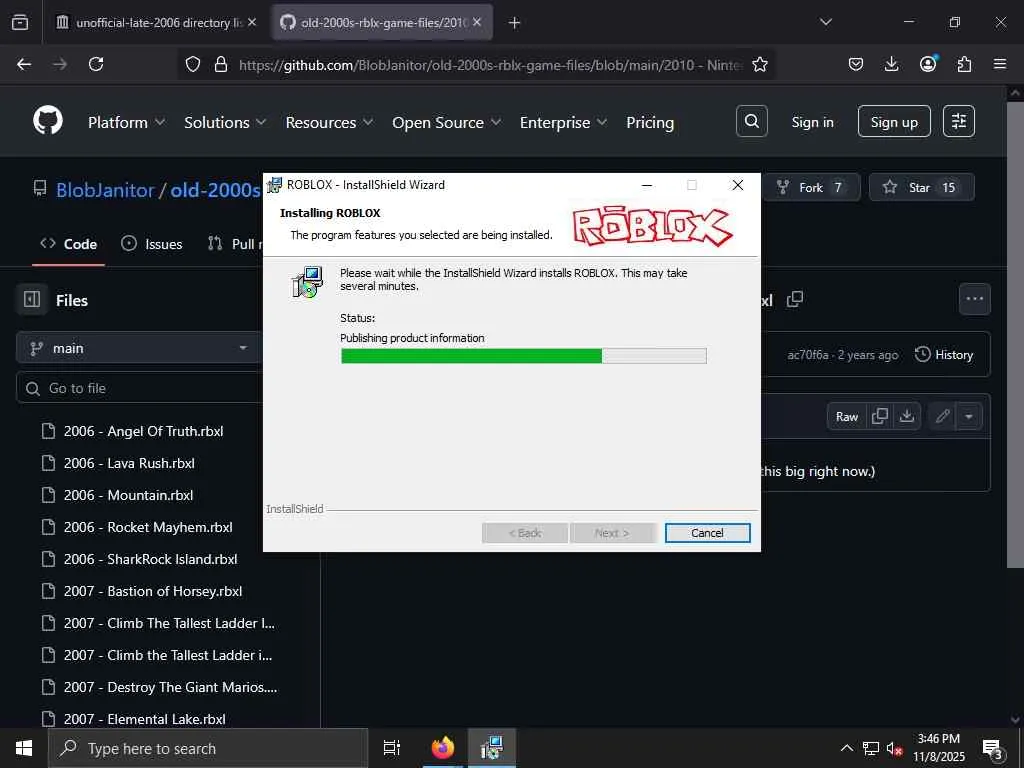
Task: Click the Sign in link
Action: click(x=812, y=122)
